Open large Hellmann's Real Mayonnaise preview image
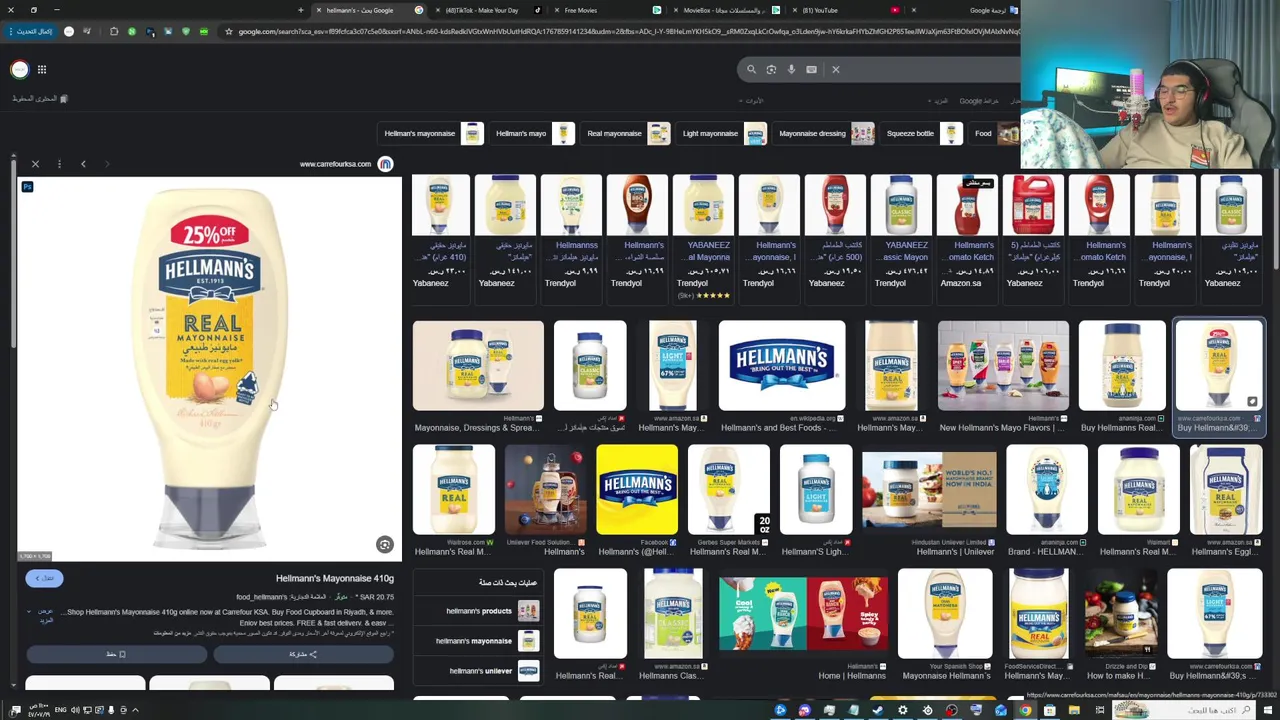1280x720 pixels. [x=209, y=369]
